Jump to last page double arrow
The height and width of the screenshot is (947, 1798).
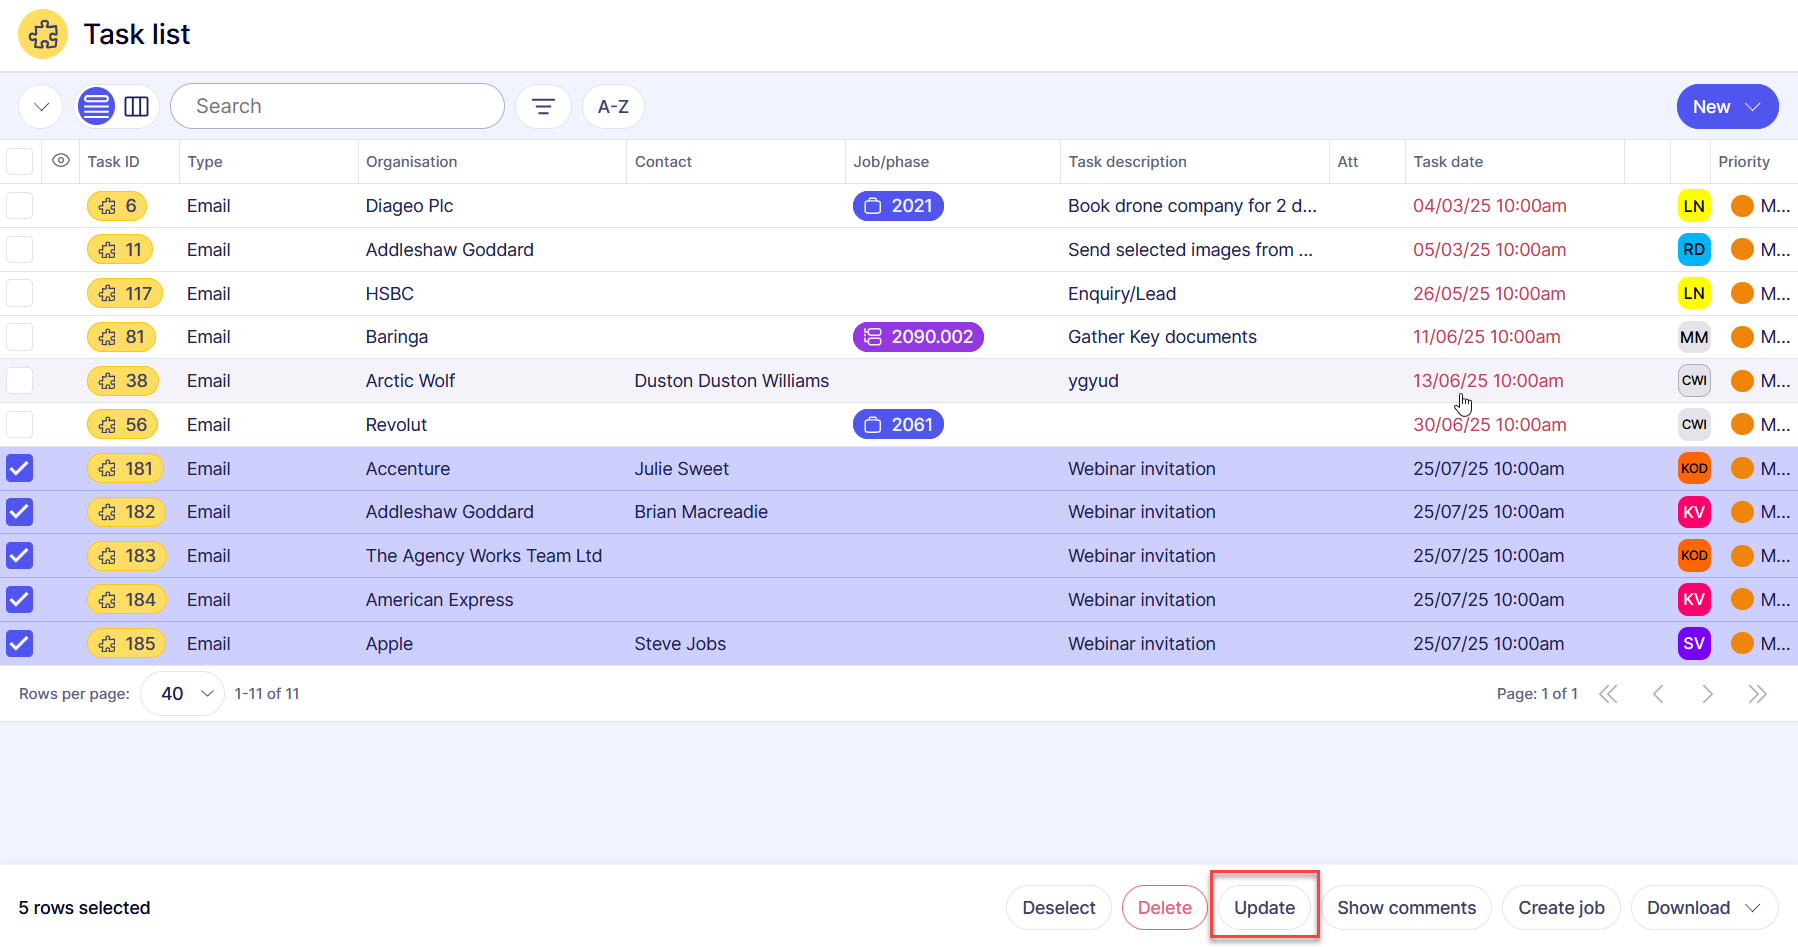pos(1757,694)
